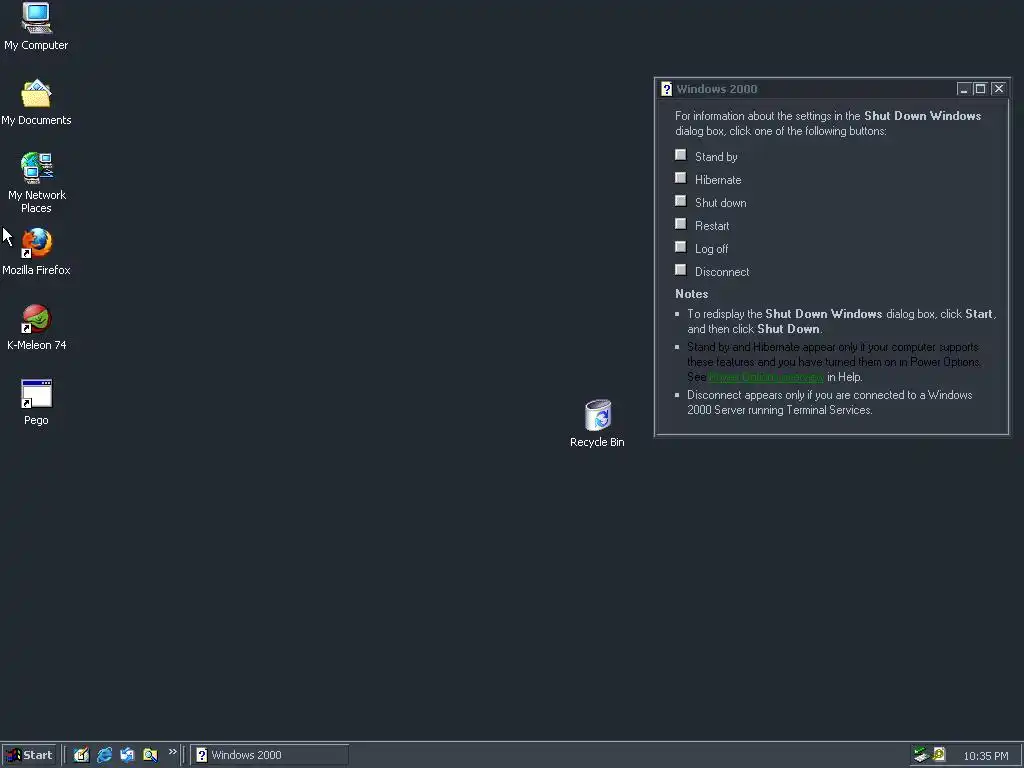
Task: Open the Power Options overview link
Action: click(x=766, y=377)
